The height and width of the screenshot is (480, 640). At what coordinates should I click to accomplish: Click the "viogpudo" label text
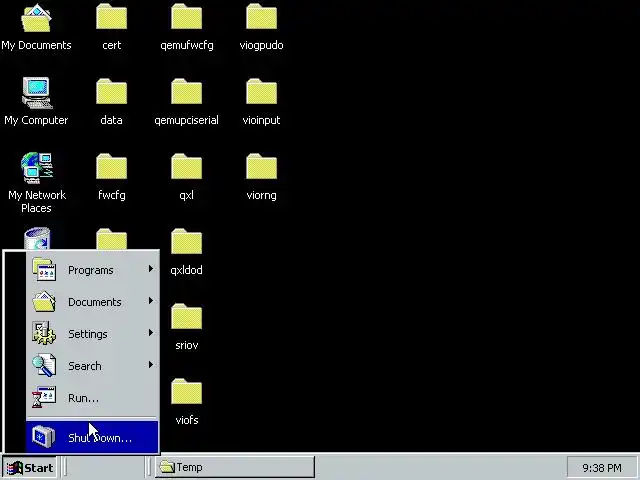[262, 45]
